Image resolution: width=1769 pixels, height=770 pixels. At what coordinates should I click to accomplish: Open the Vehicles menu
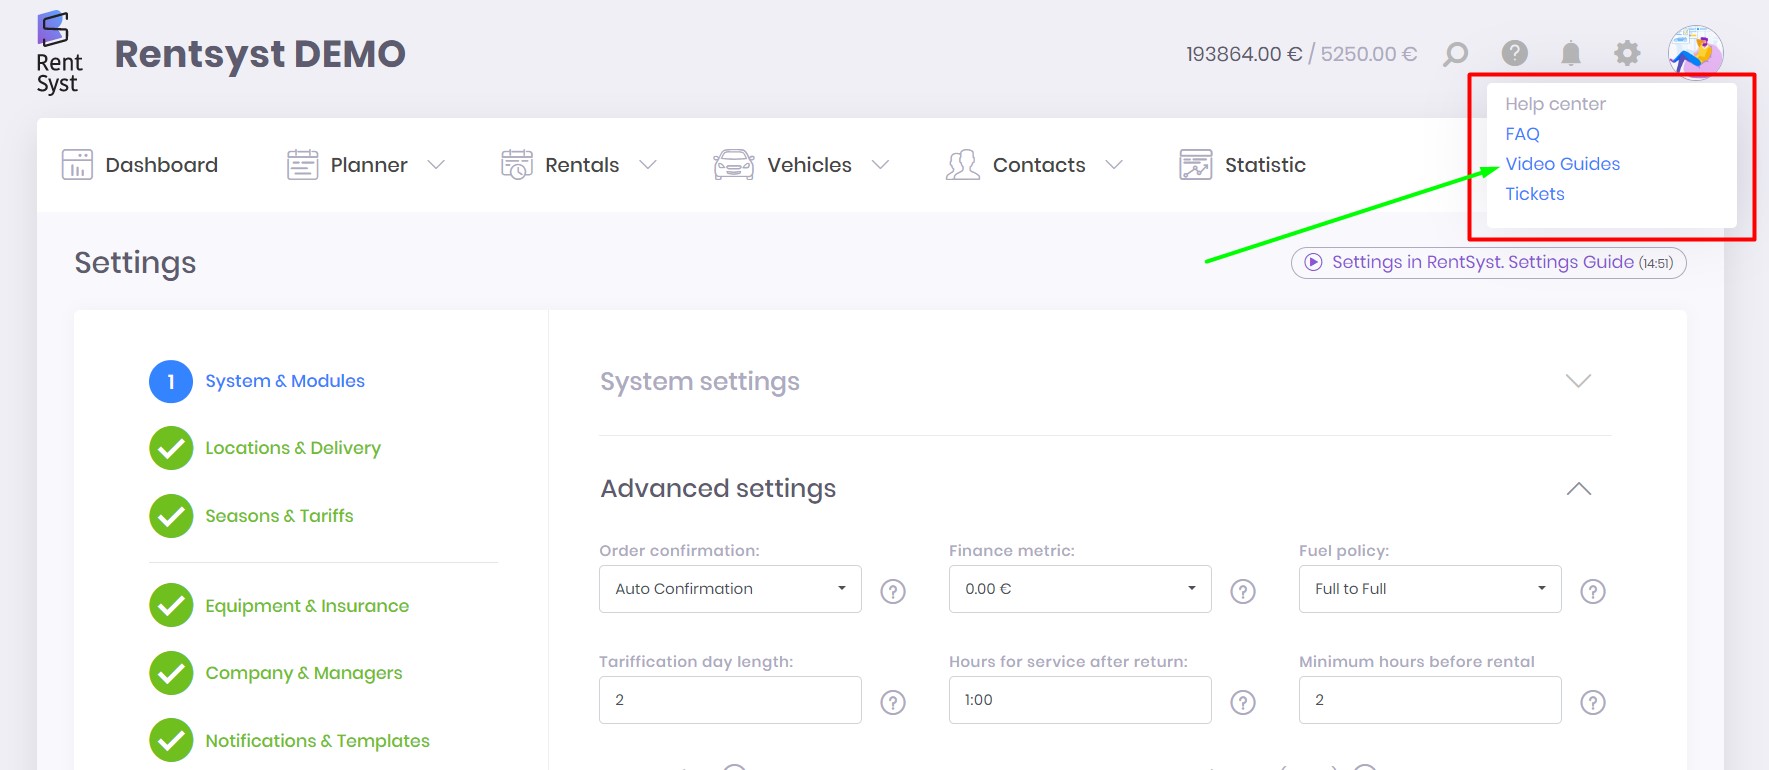coord(801,165)
